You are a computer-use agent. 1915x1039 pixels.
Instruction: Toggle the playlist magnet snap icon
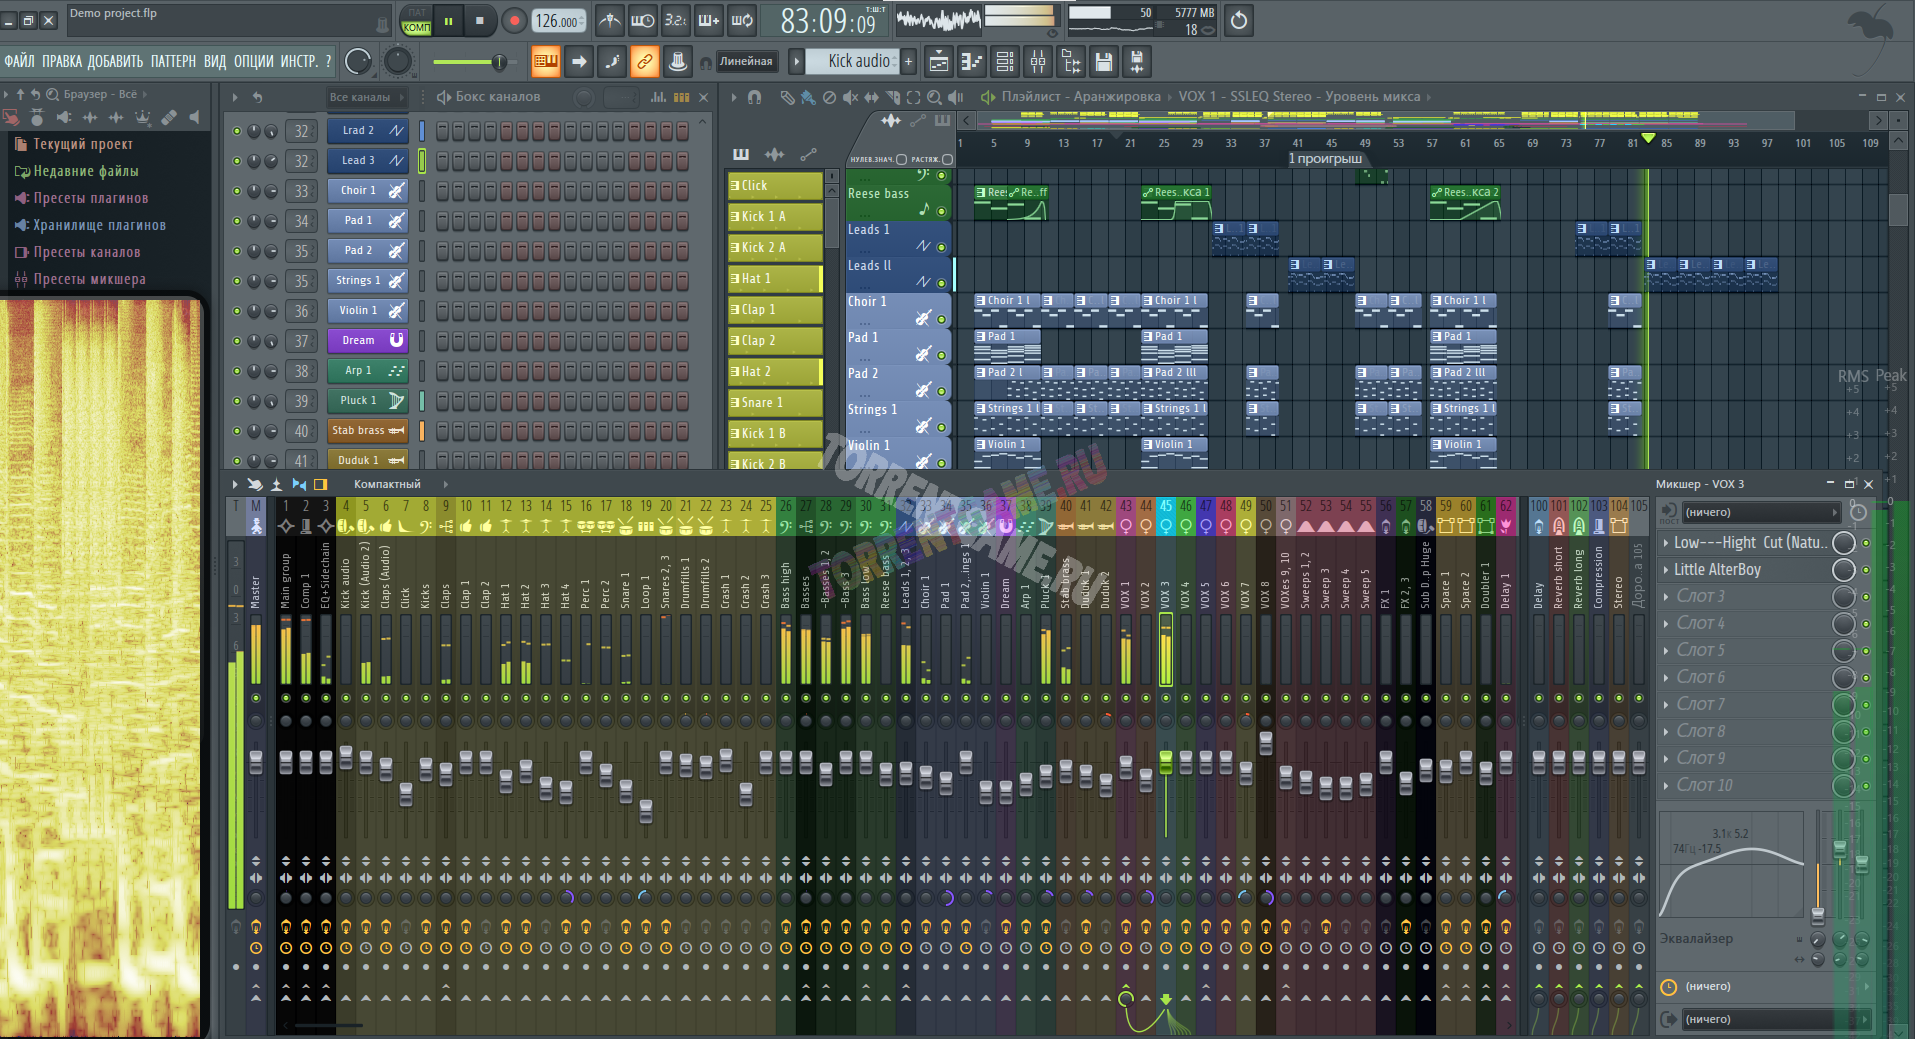pyautogui.click(x=754, y=97)
